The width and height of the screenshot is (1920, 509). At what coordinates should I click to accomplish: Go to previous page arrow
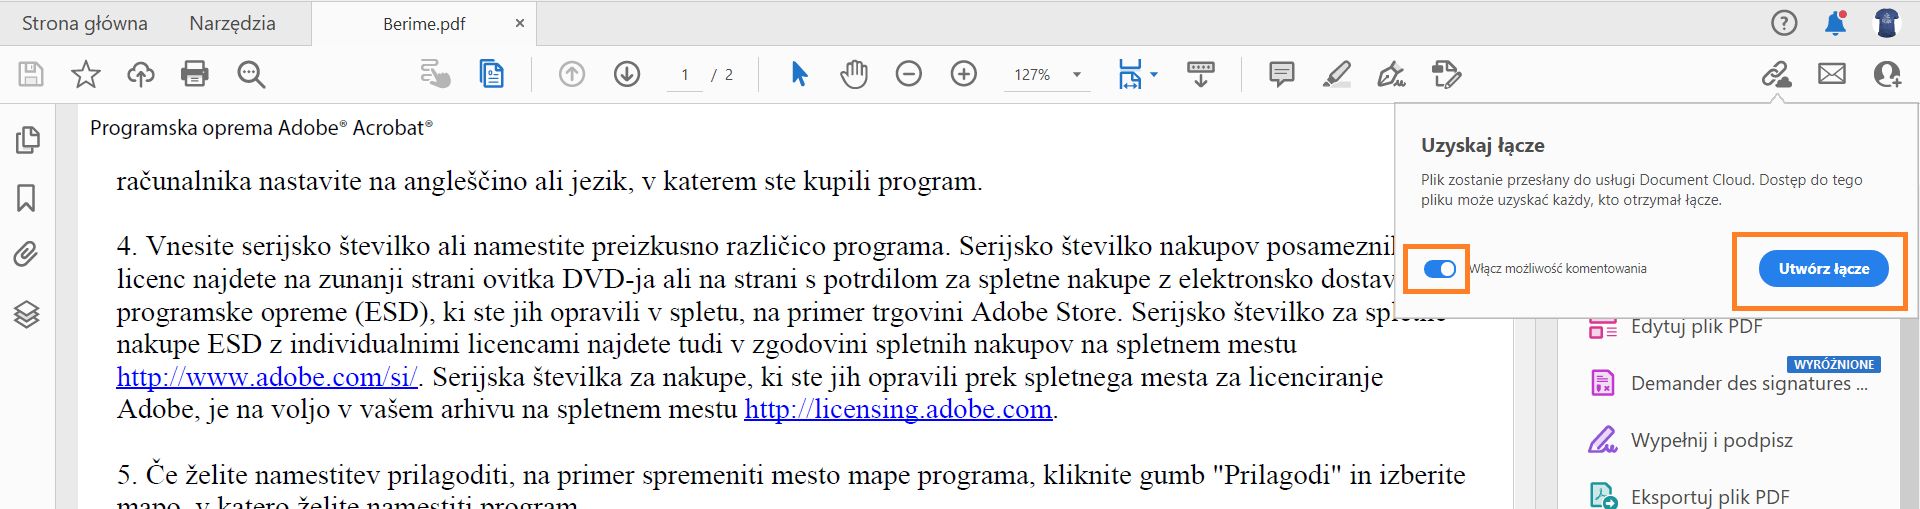tap(572, 74)
